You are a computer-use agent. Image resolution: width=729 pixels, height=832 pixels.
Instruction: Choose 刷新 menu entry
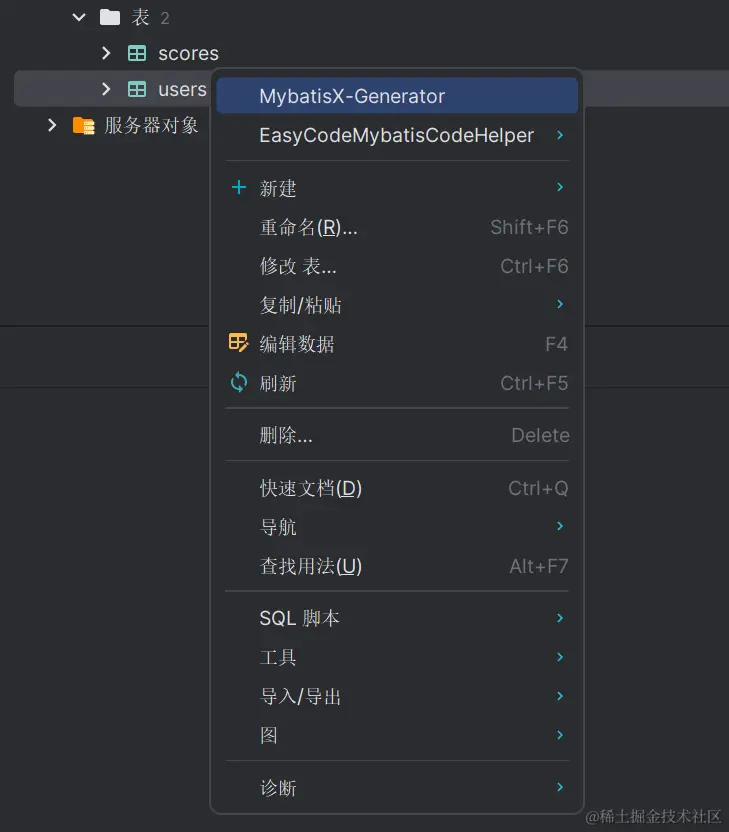397,383
